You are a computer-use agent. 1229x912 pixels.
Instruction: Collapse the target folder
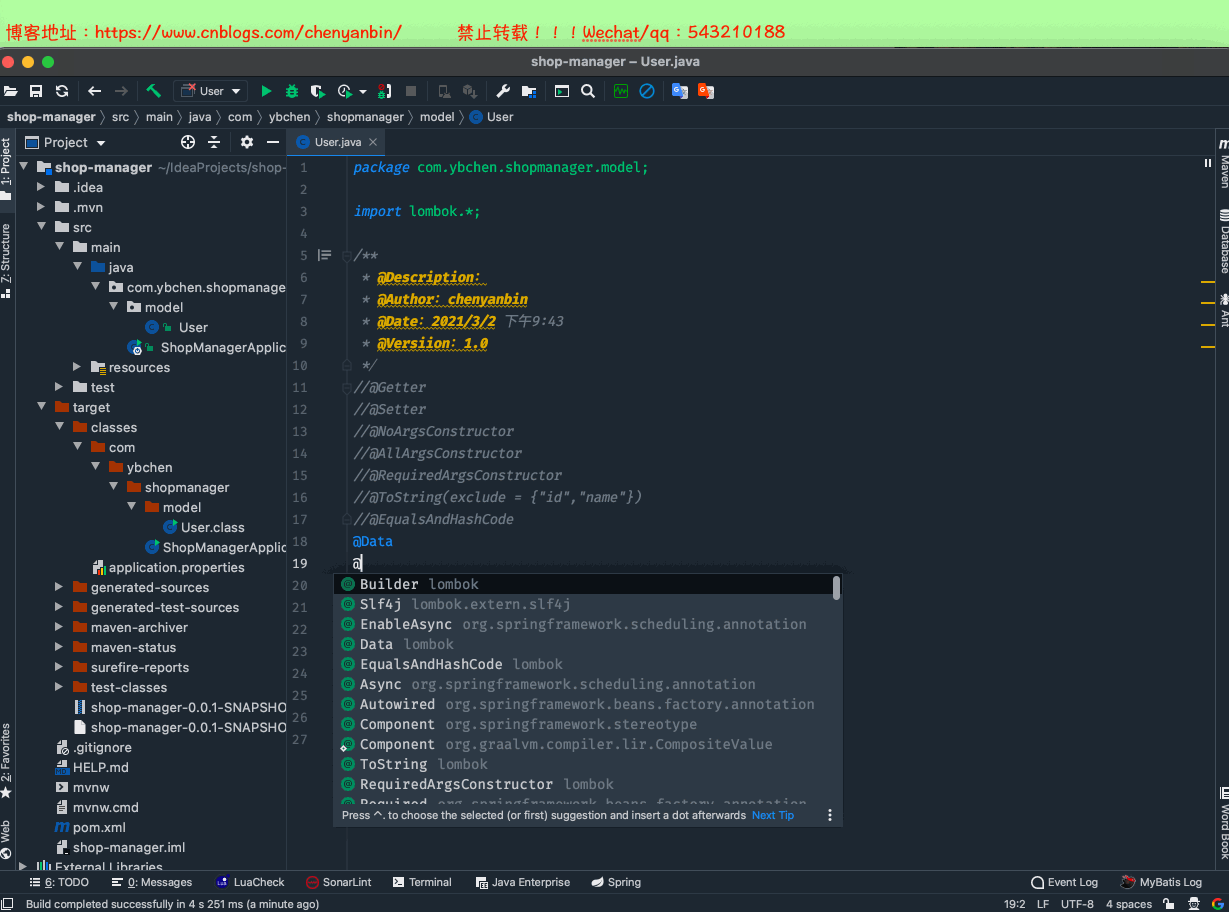click(x=40, y=407)
